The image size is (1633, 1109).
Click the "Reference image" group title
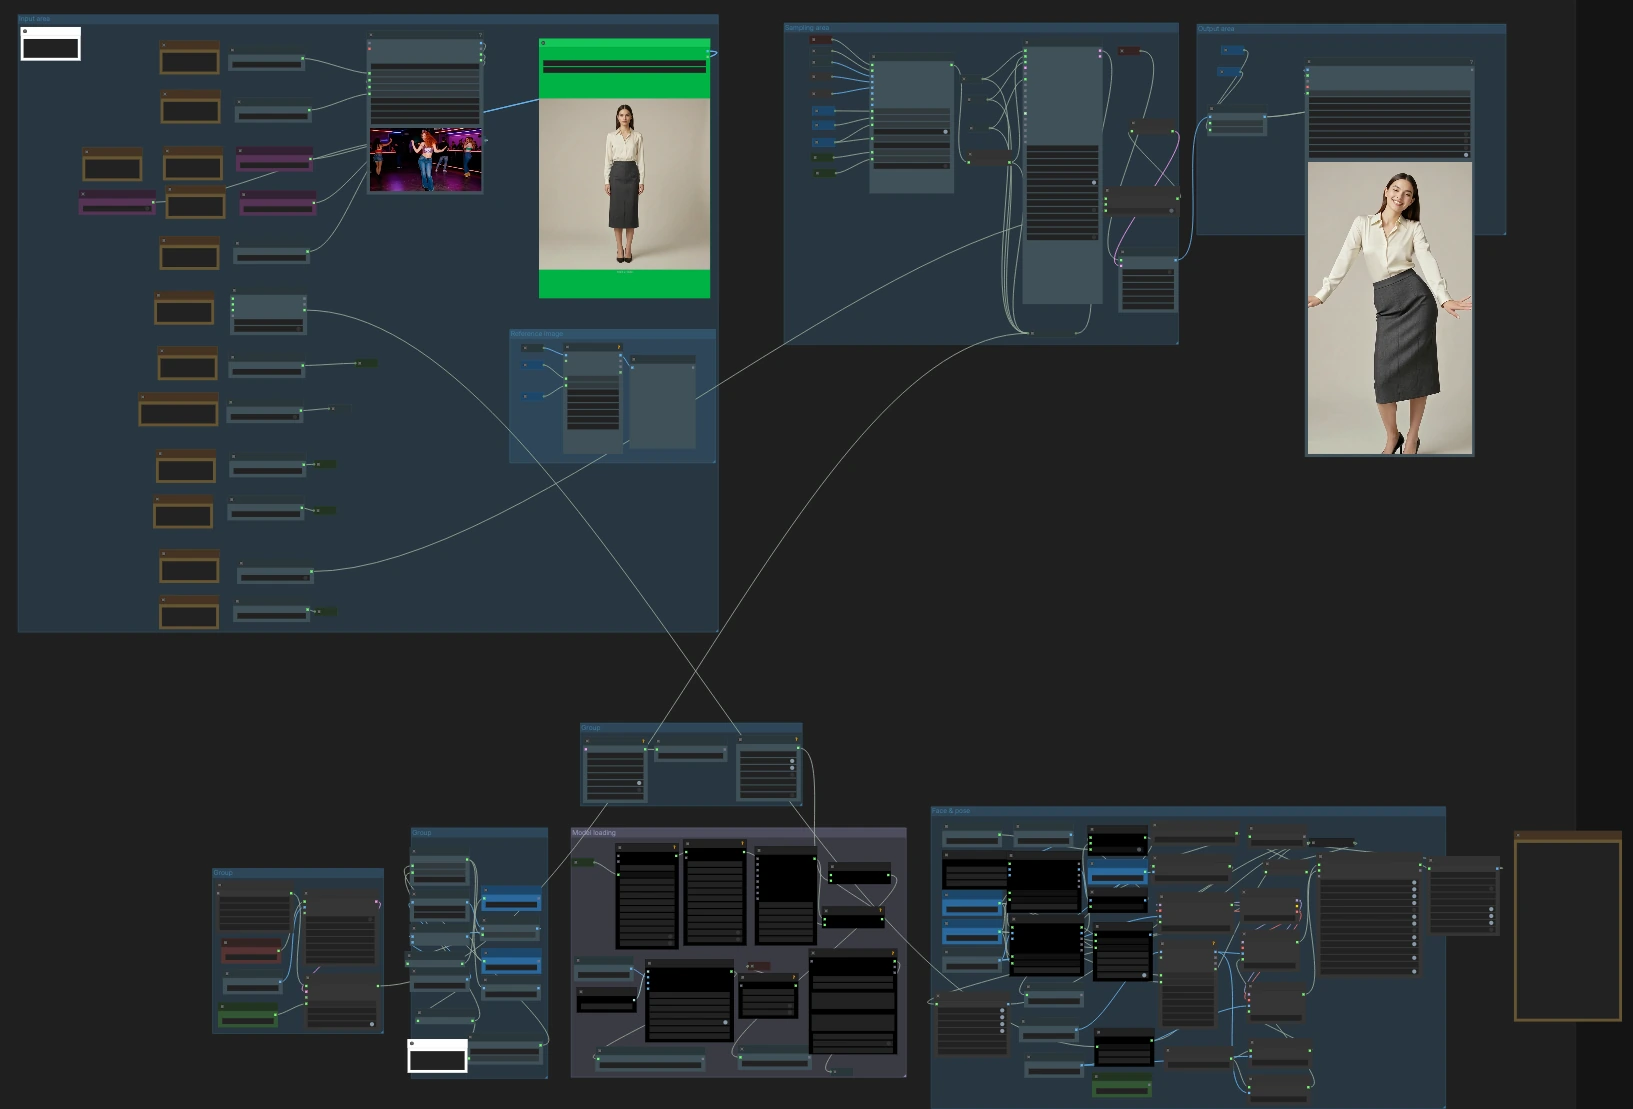coord(537,334)
